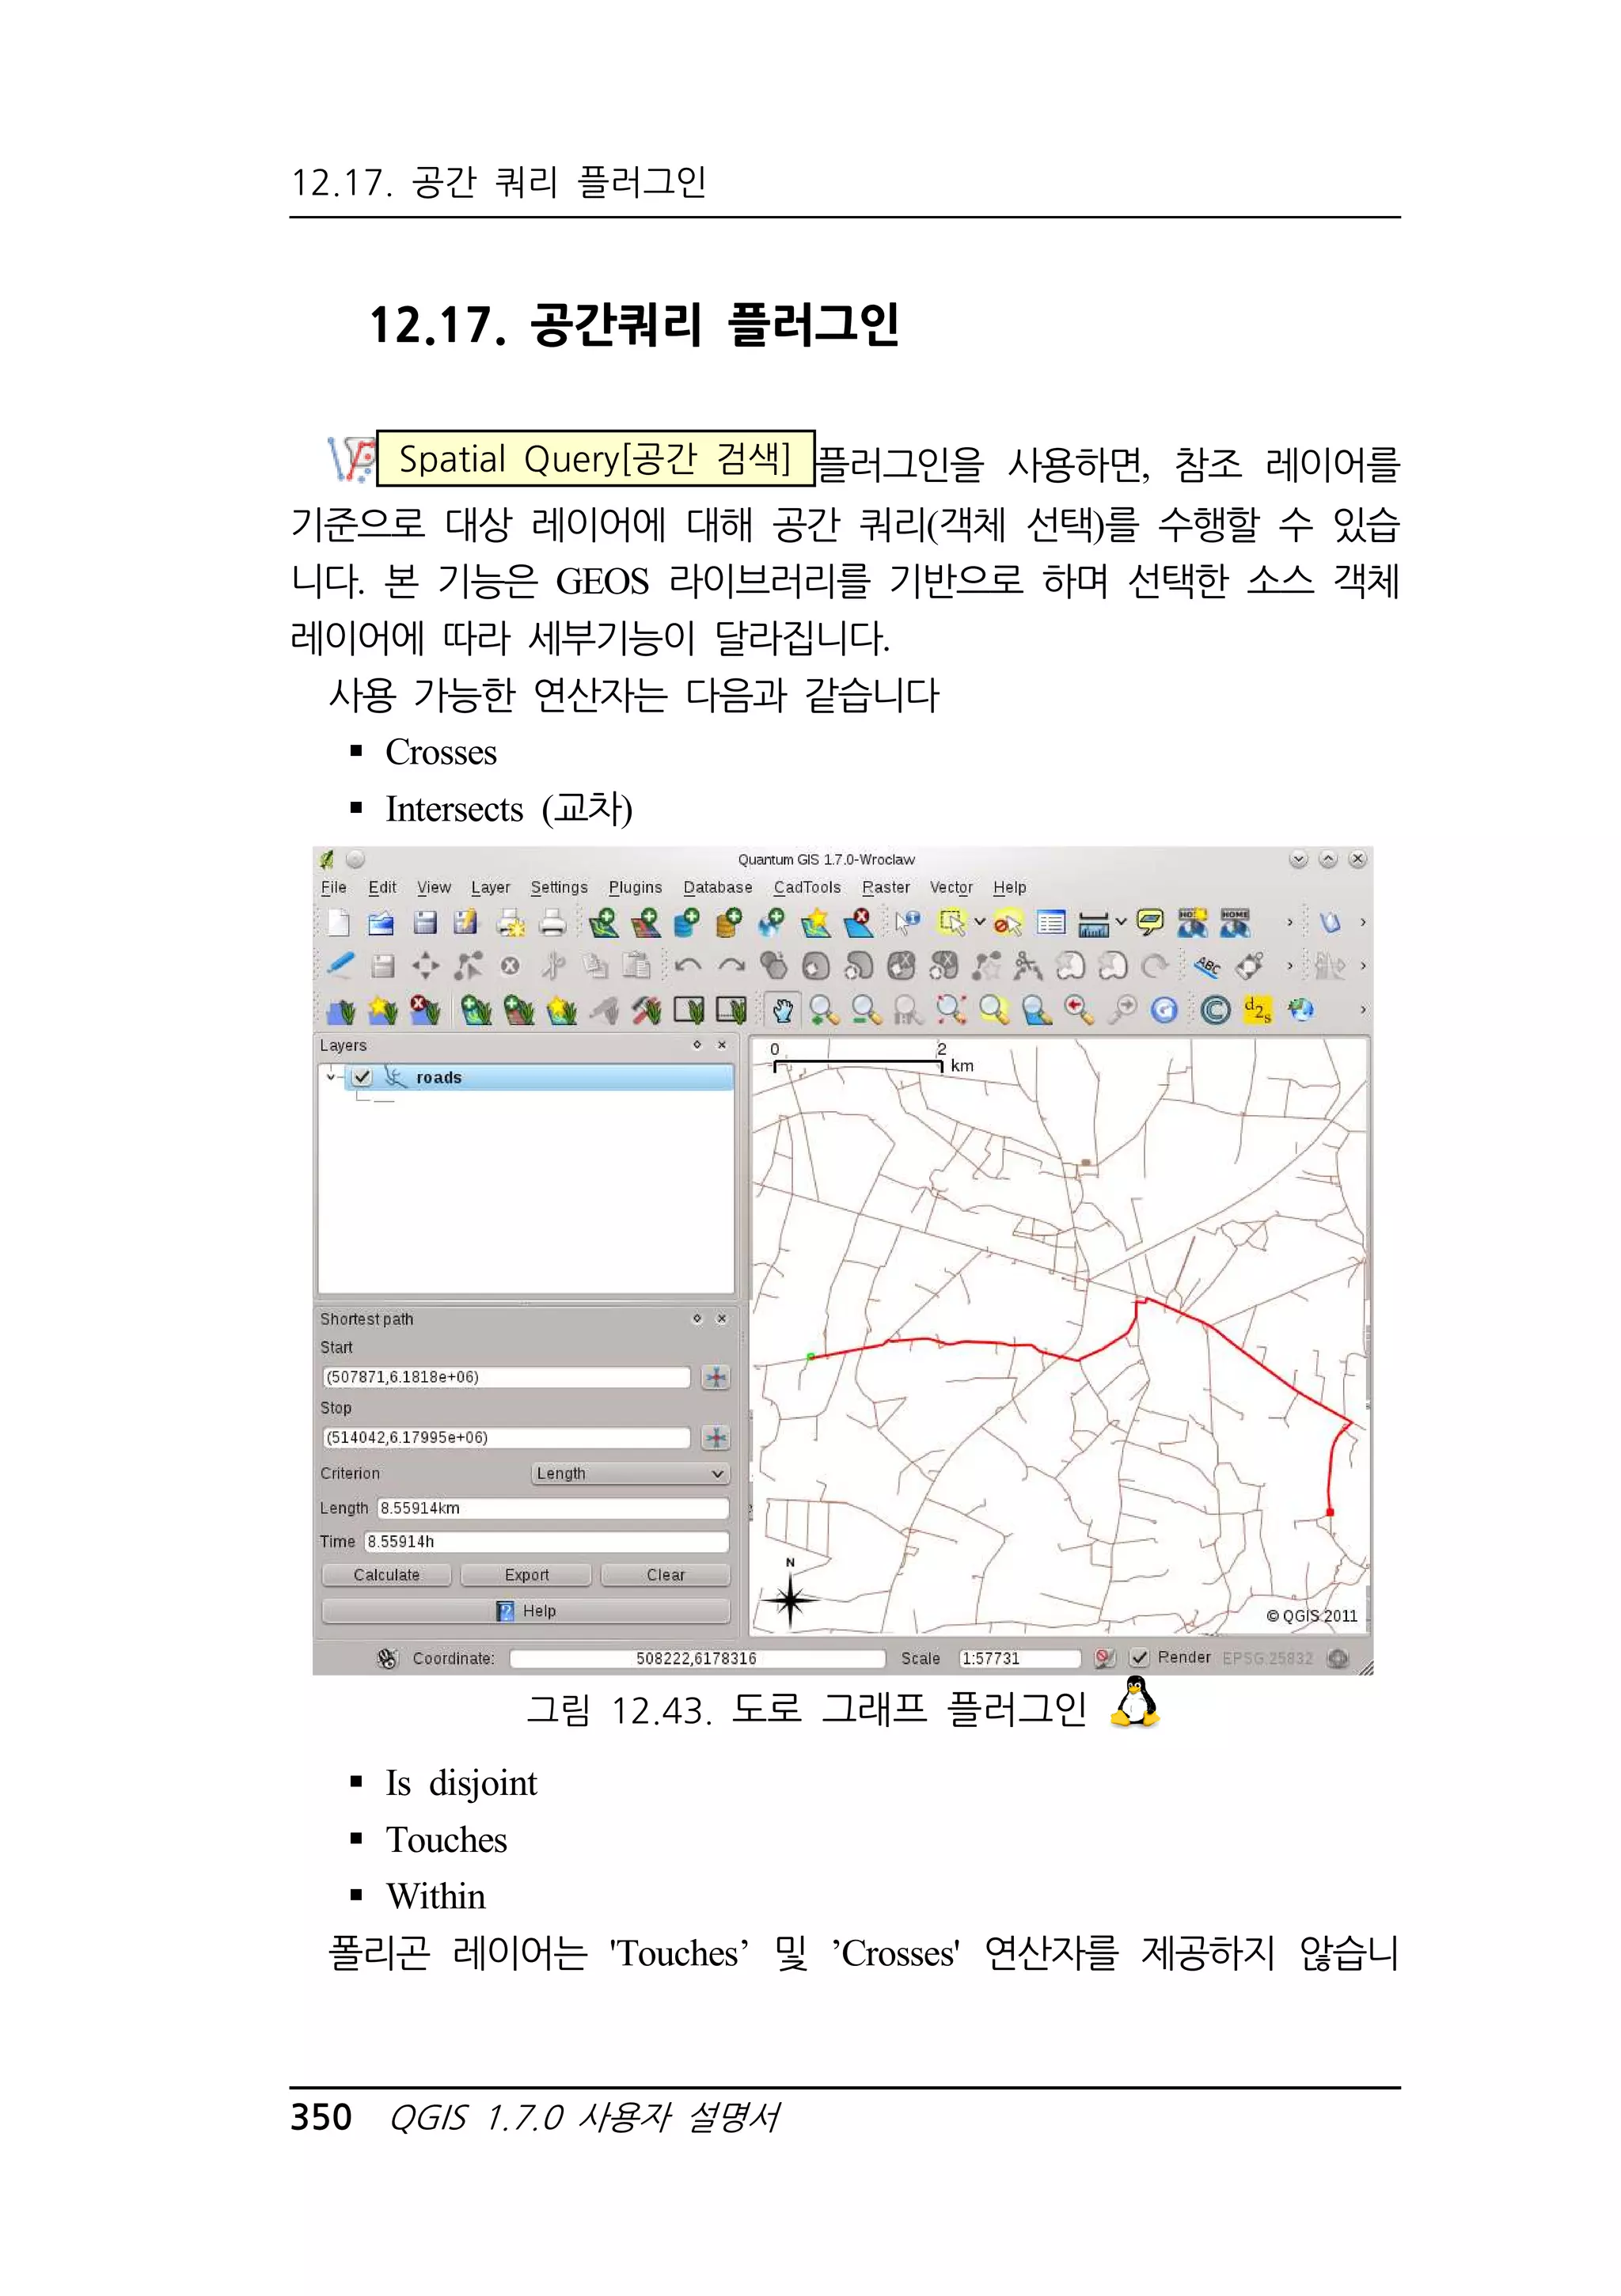Open the Measure tool dropdown arrow

click(x=1121, y=922)
